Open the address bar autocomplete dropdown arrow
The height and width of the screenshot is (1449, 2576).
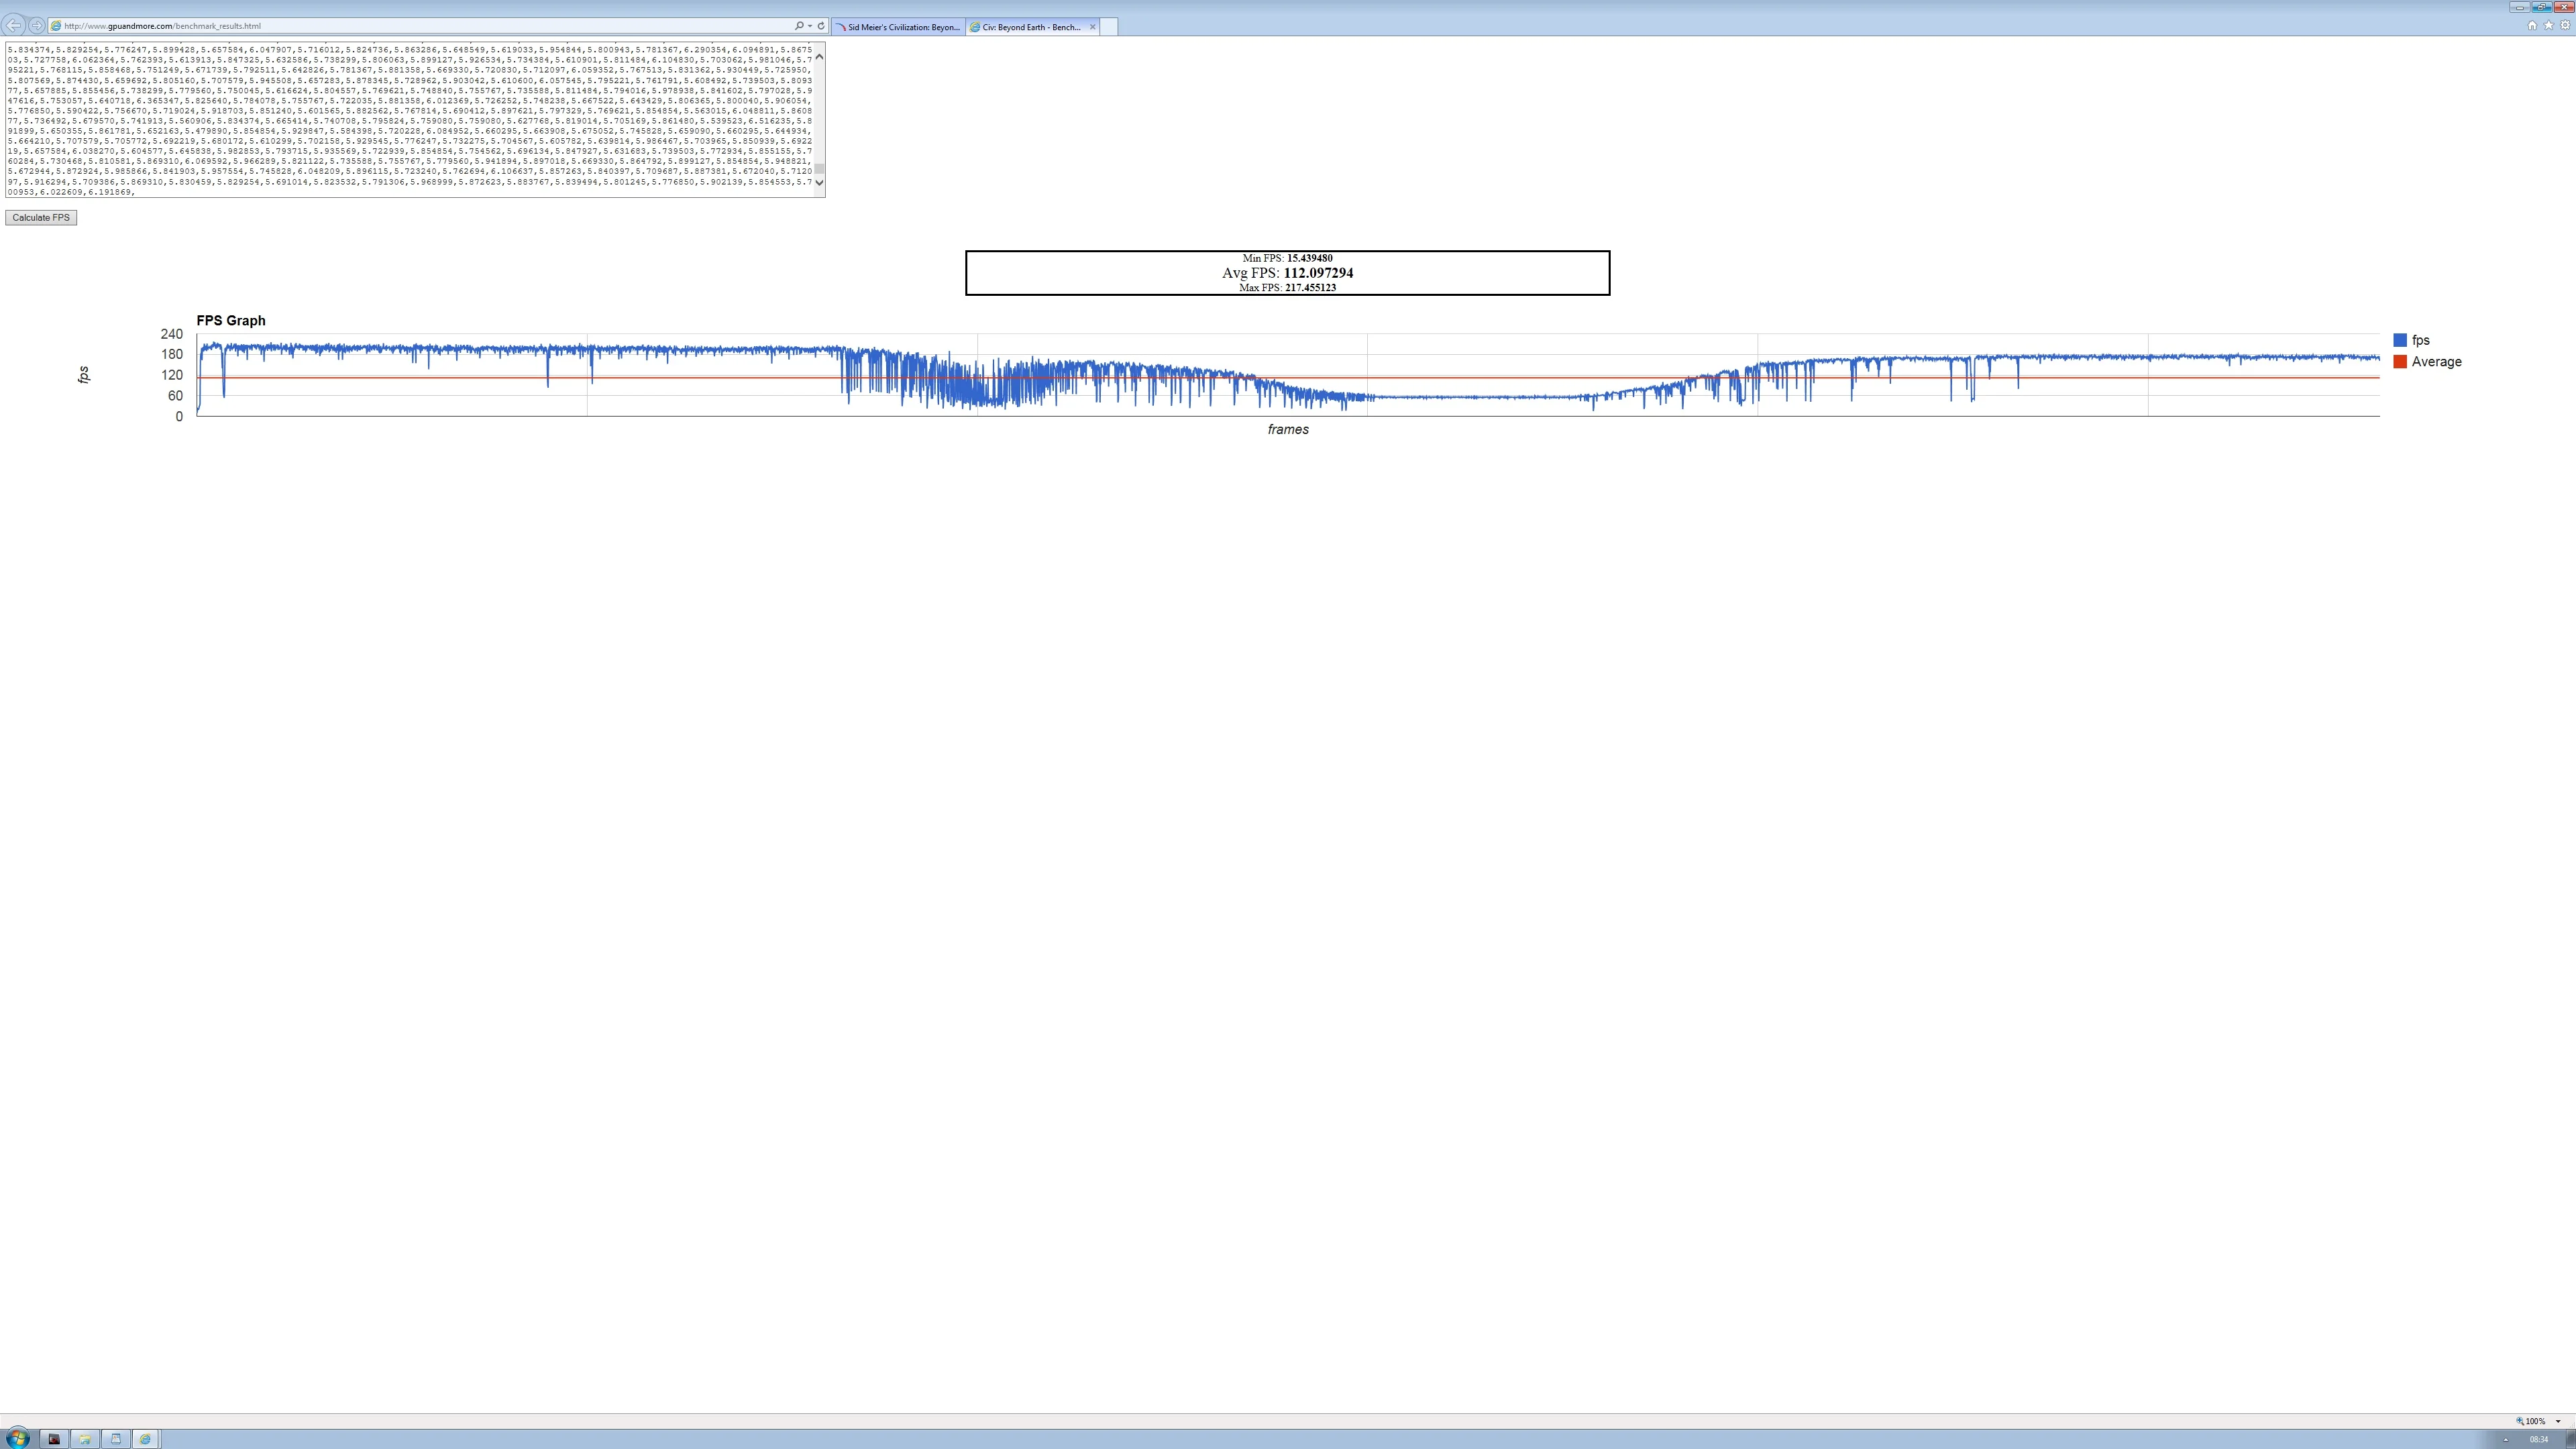[809, 26]
